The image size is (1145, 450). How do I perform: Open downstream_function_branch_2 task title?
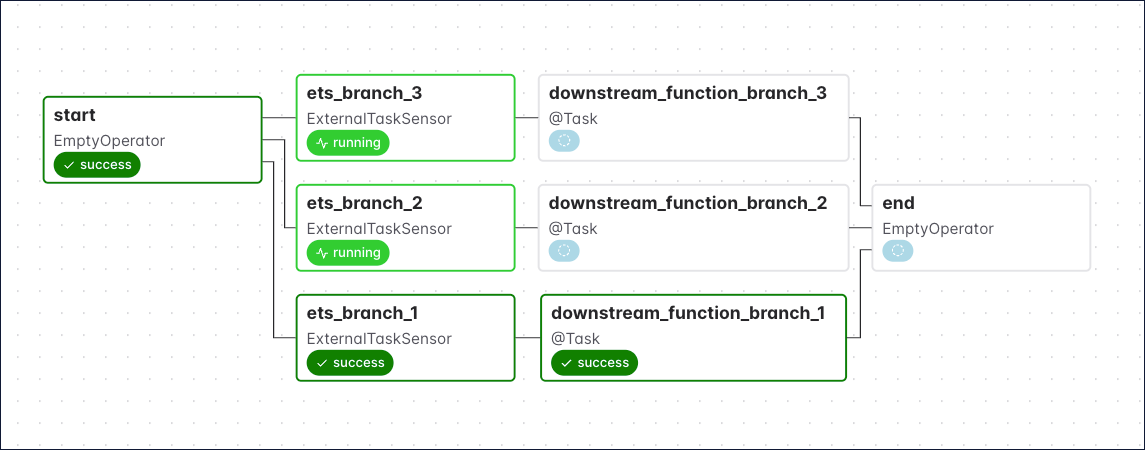point(687,204)
